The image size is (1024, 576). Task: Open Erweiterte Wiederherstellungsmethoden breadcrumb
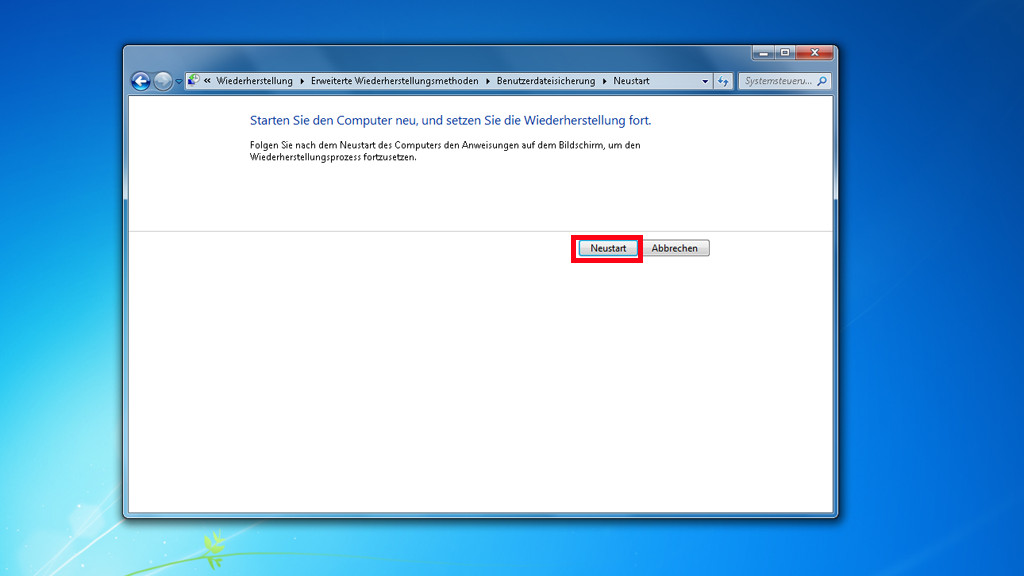pyautogui.click(x=394, y=81)
